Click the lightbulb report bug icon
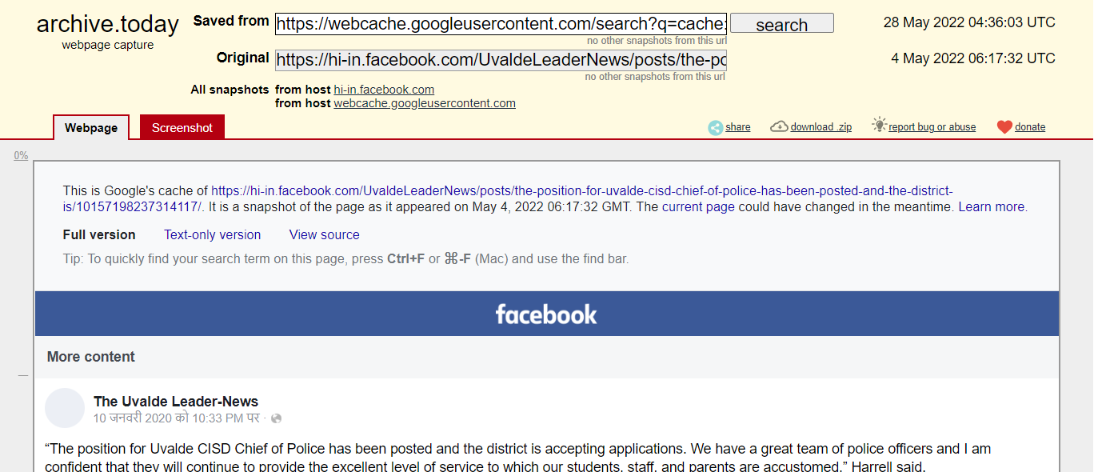The width and height of the screenshot is (1094, 472). tap(879, 125)
